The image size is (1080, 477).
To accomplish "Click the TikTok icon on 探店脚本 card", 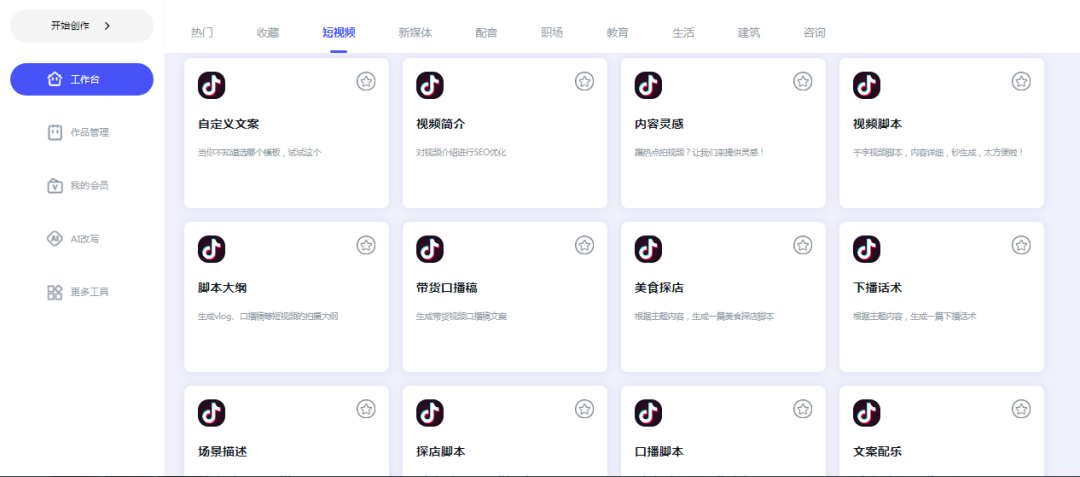I will click(430, 413).
